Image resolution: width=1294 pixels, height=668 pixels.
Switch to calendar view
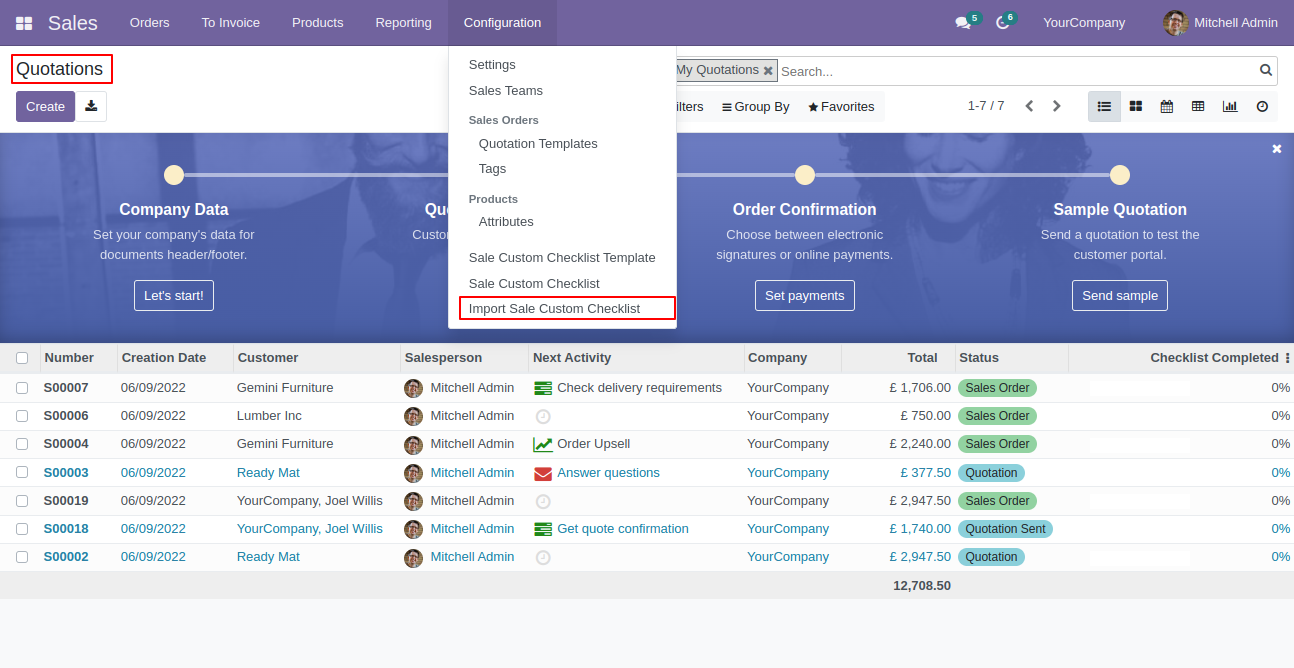[x=1166, y=106]
